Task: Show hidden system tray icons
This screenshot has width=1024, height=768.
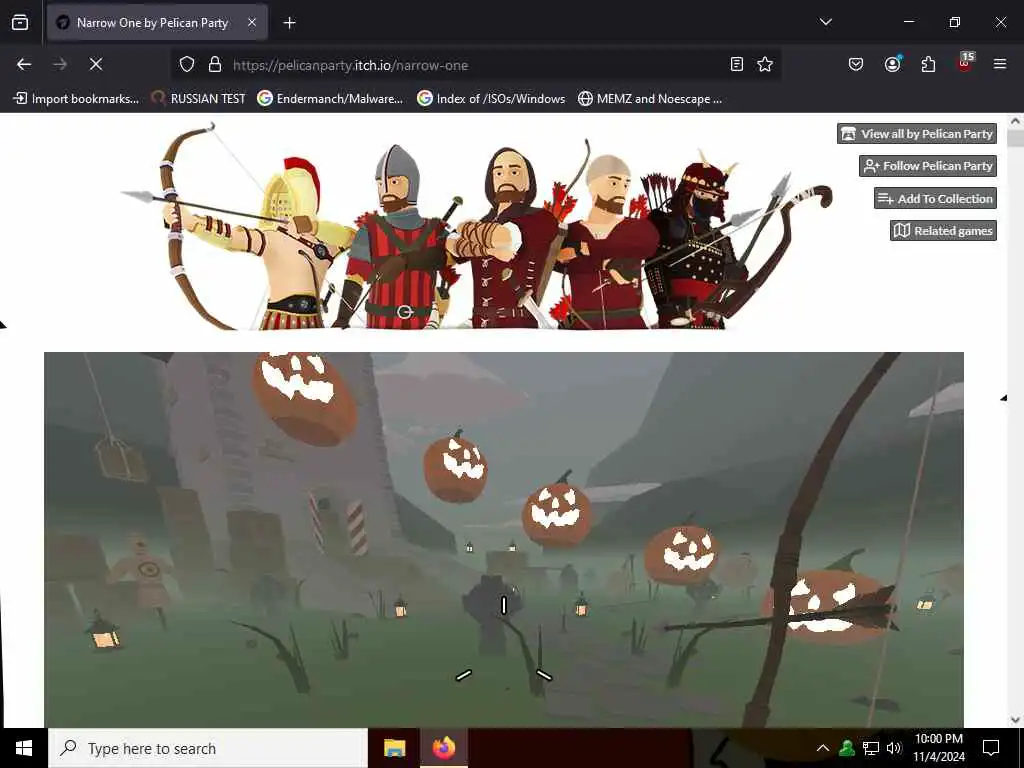Action: [x=823, y=748]
